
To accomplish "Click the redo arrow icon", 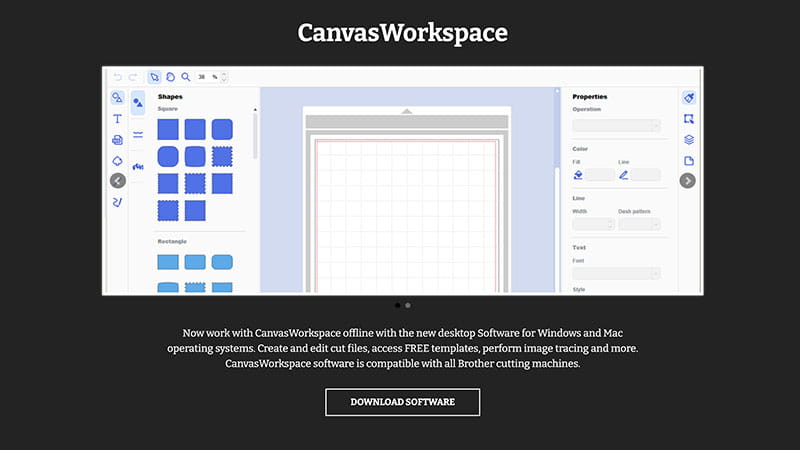I will pos(133,77).
